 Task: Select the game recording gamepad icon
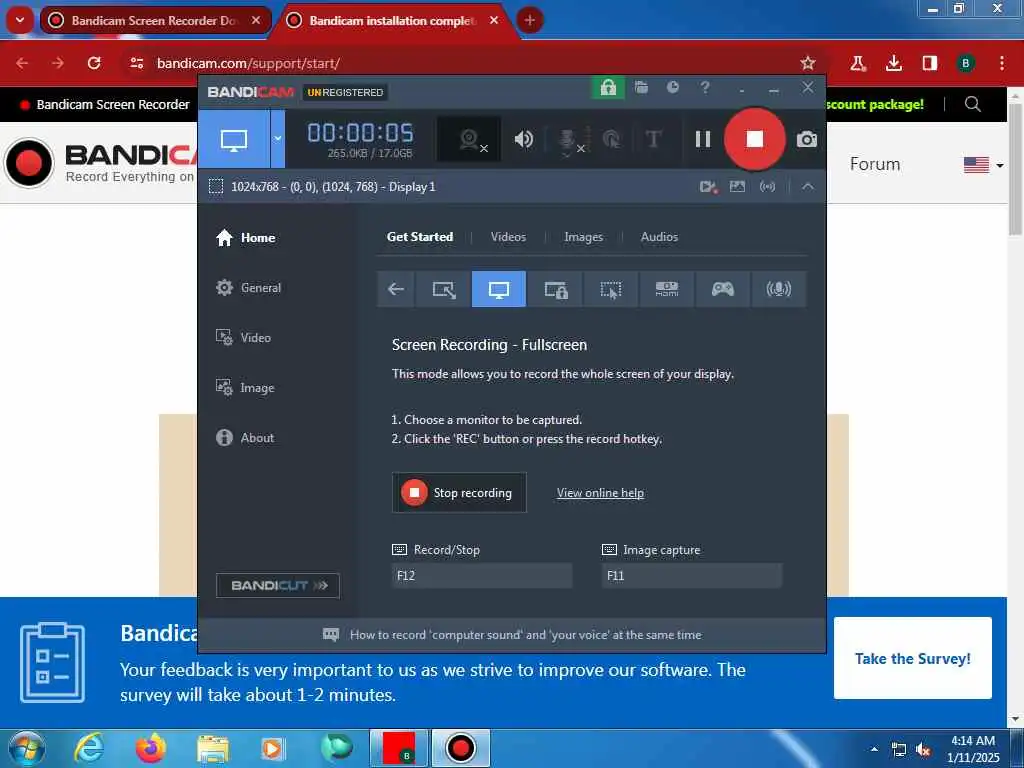tap(723, 289)
